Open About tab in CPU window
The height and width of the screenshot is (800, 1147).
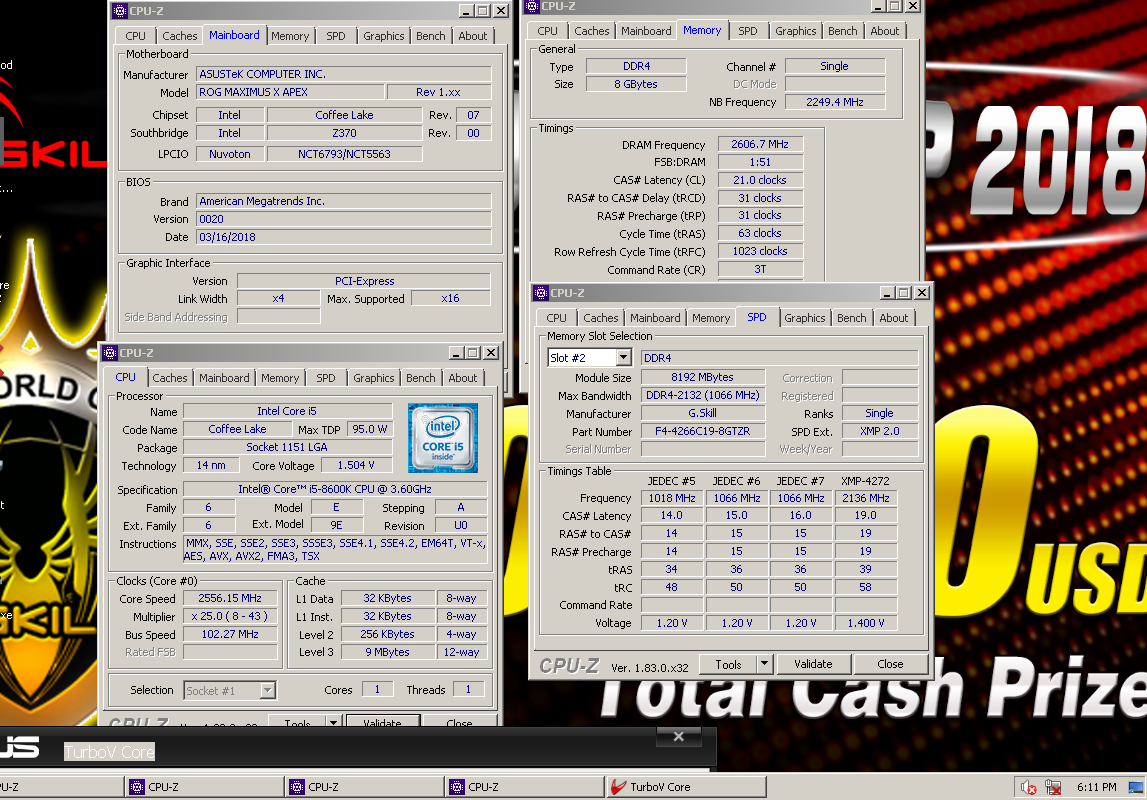462,378
